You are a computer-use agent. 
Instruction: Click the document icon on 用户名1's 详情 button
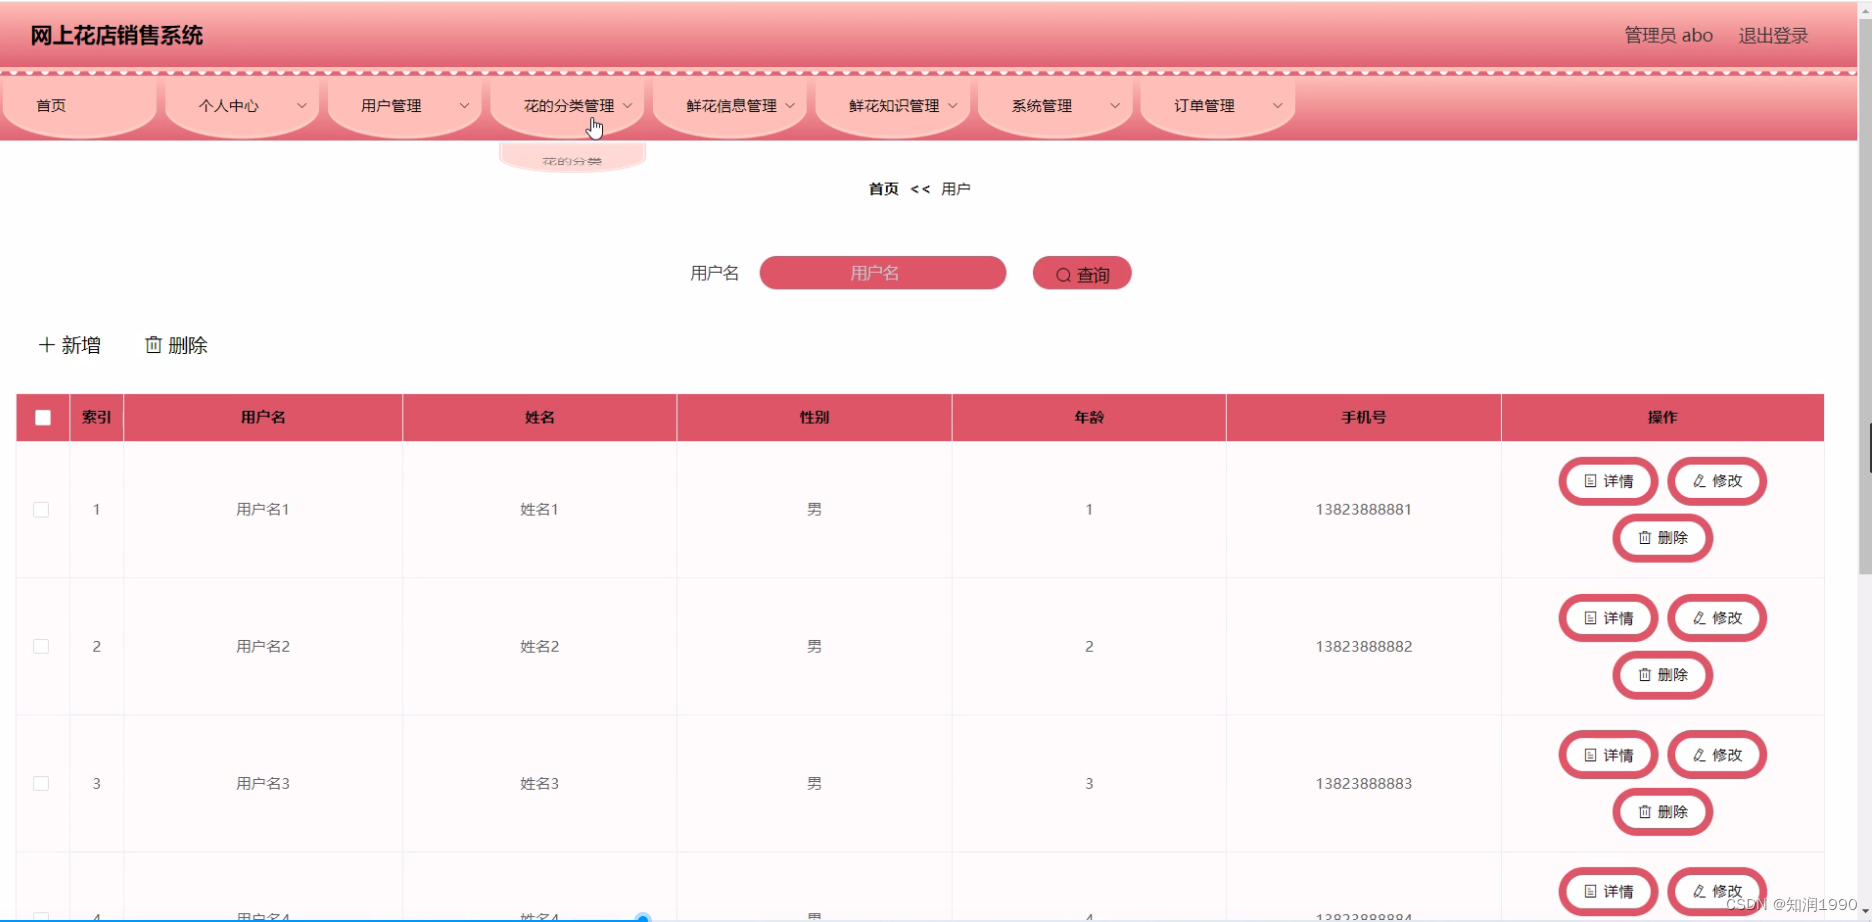[x=1590, y=481]
